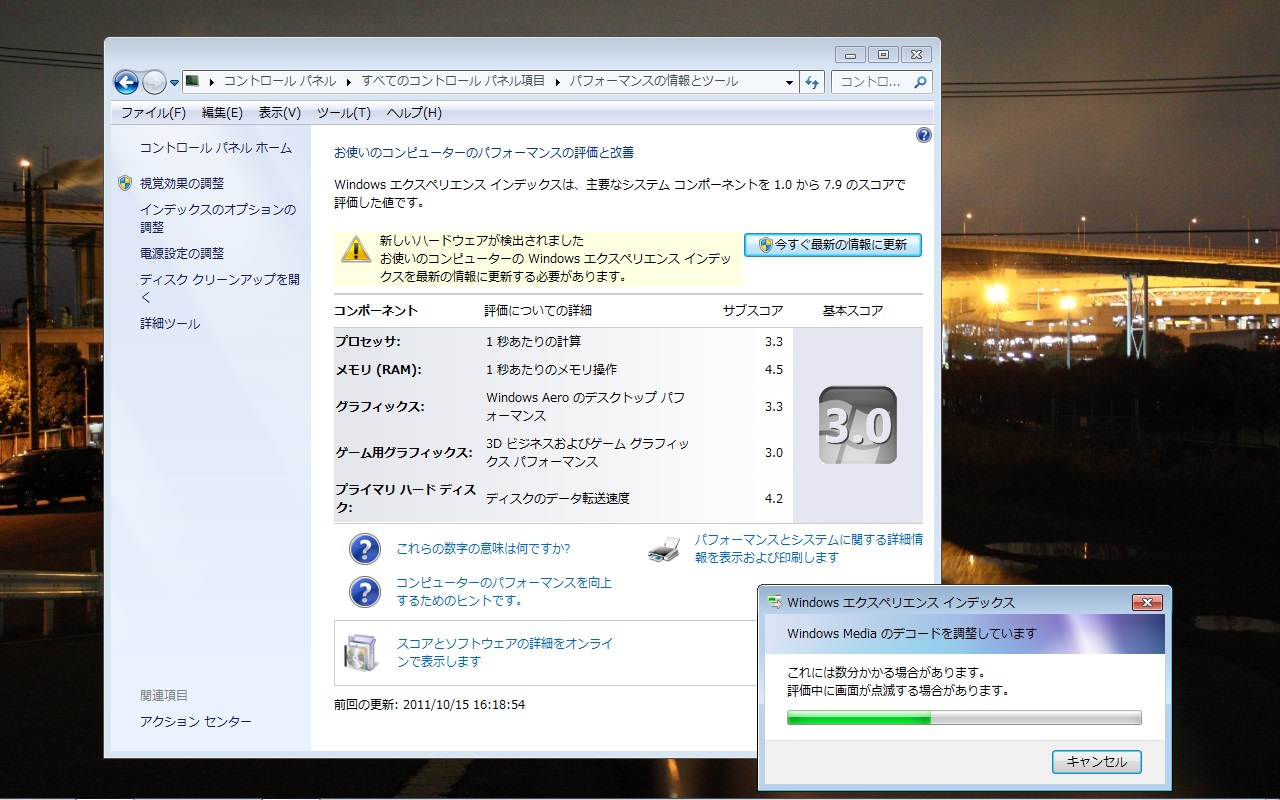The image size is (1280, 800).
Task: Open the recent pages dropdown arrow
Action: tap(175, 82)
